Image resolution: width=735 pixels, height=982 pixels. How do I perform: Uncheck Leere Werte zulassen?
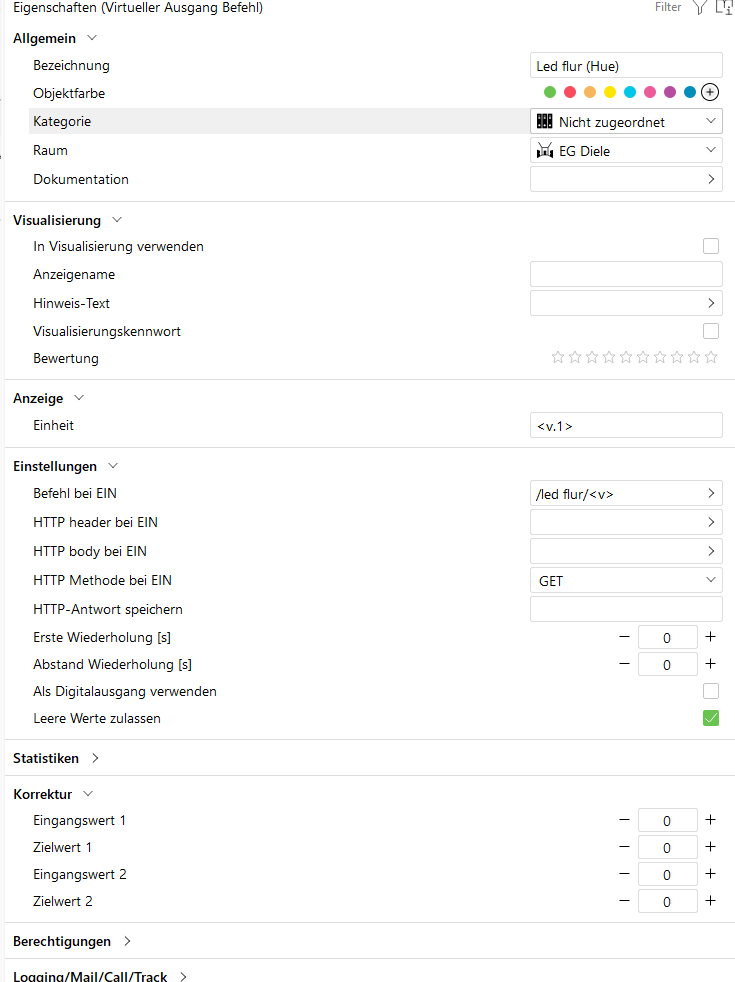pos(711,718)
